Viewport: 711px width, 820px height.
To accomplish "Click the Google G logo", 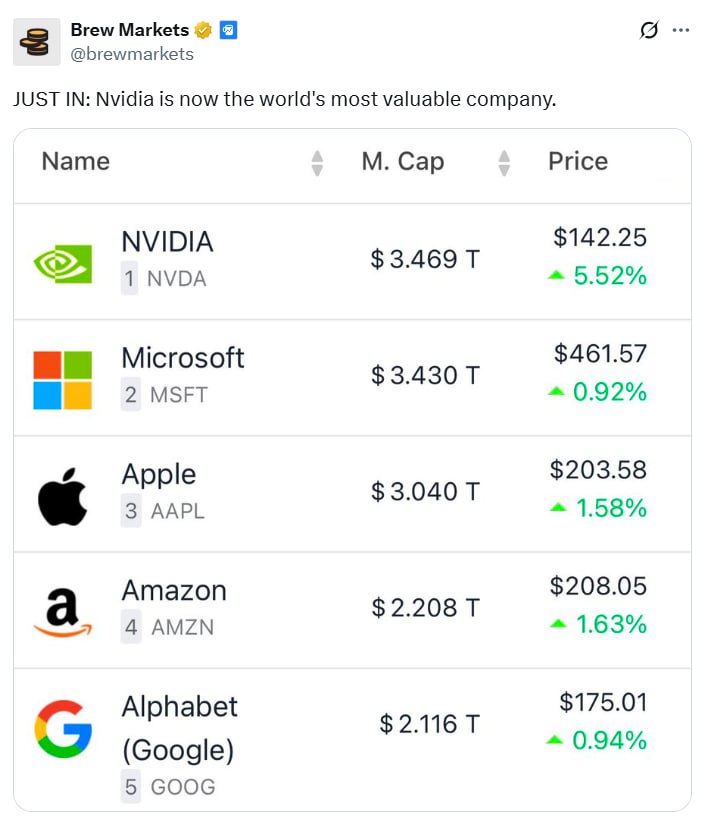I will tap(63, 729).
